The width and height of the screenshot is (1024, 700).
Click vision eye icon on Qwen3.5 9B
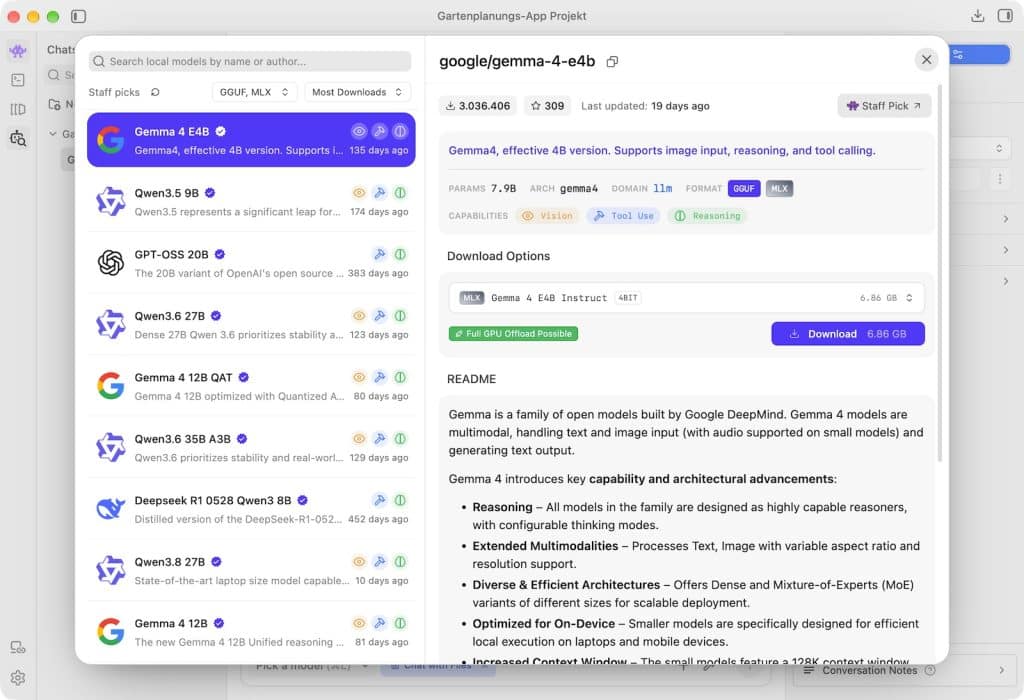pyautogui.click(x=359, y=193)
